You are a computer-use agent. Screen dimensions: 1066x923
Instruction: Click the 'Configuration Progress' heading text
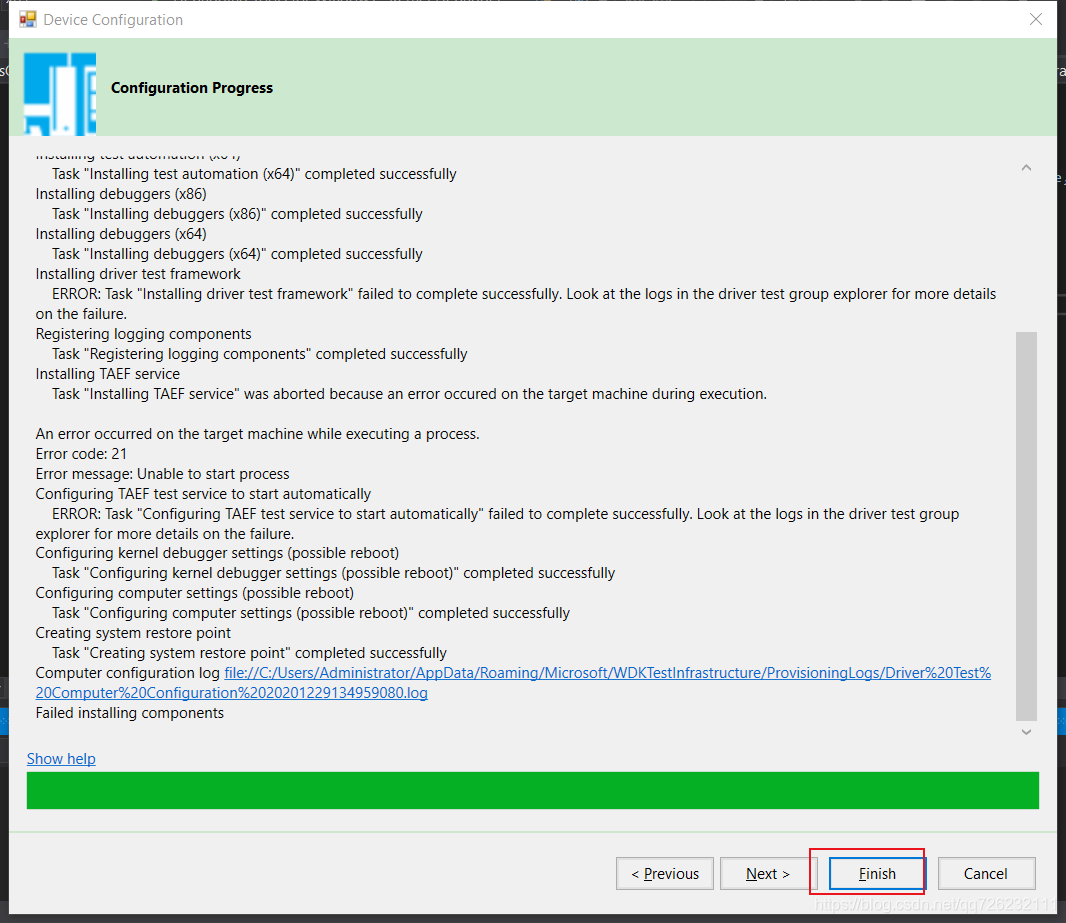point(192,88)
